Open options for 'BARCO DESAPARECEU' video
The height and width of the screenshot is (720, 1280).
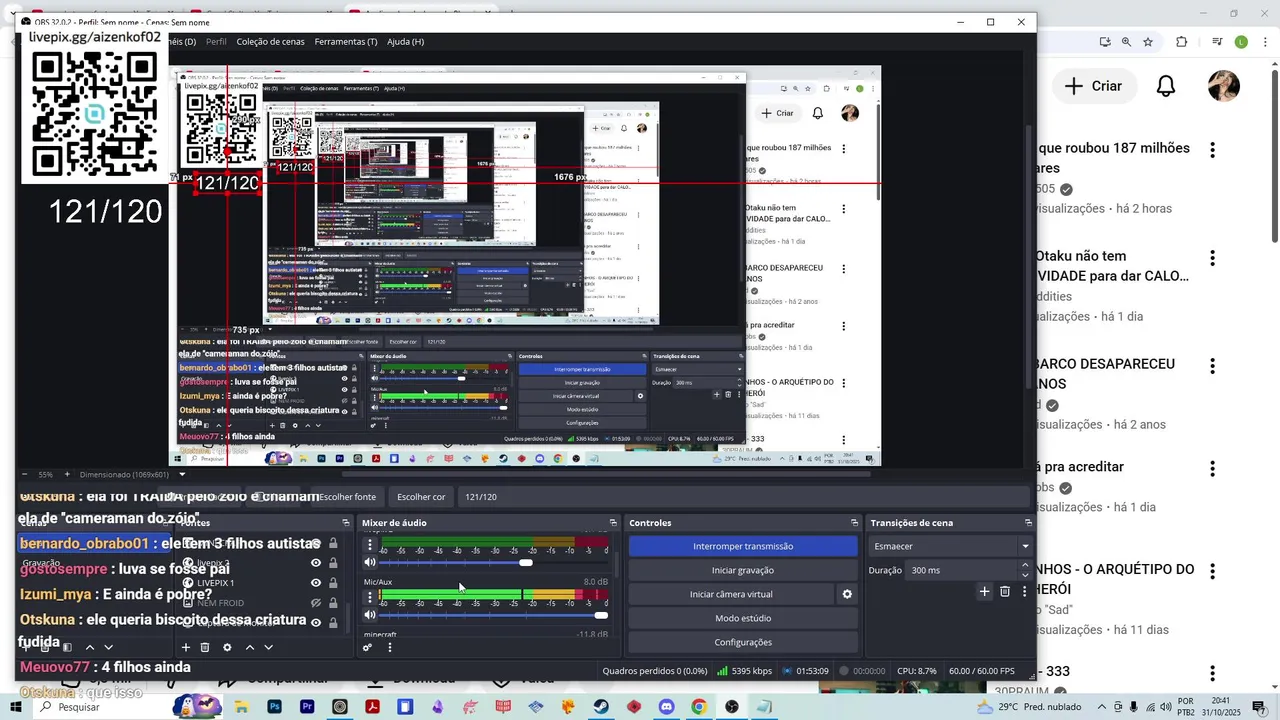[x=1212, y=366]
